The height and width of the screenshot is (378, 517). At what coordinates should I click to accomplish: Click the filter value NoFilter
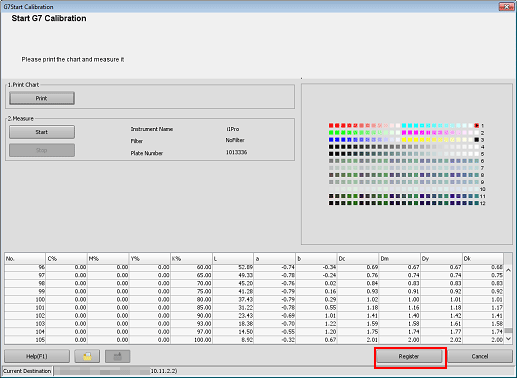point(235,140)
